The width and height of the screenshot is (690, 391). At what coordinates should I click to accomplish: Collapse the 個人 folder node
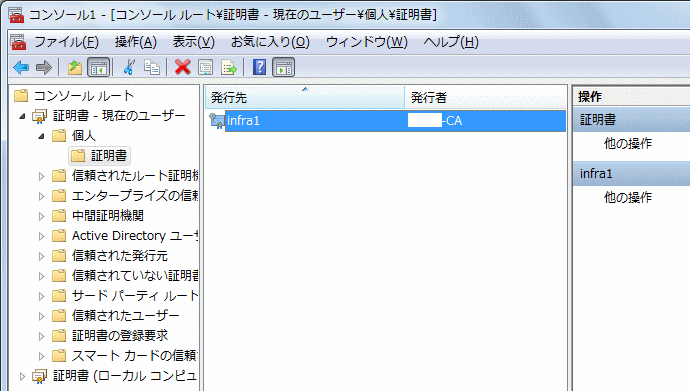click(41, 136)
